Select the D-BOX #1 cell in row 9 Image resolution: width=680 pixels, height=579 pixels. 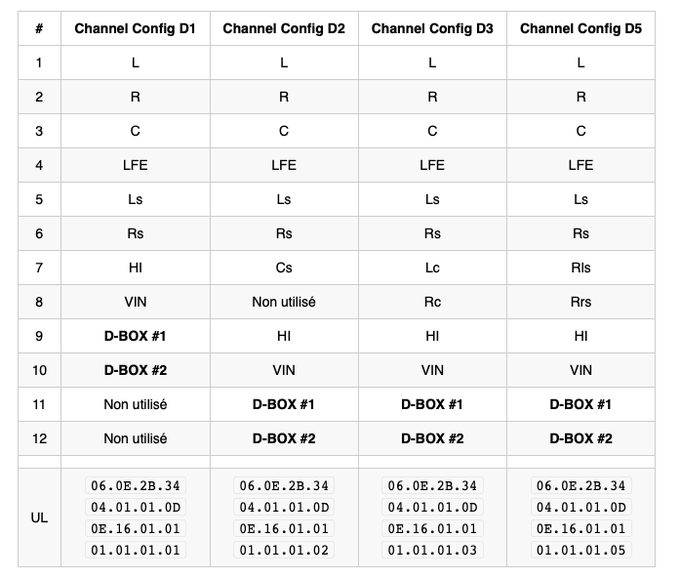coord(135,336)
